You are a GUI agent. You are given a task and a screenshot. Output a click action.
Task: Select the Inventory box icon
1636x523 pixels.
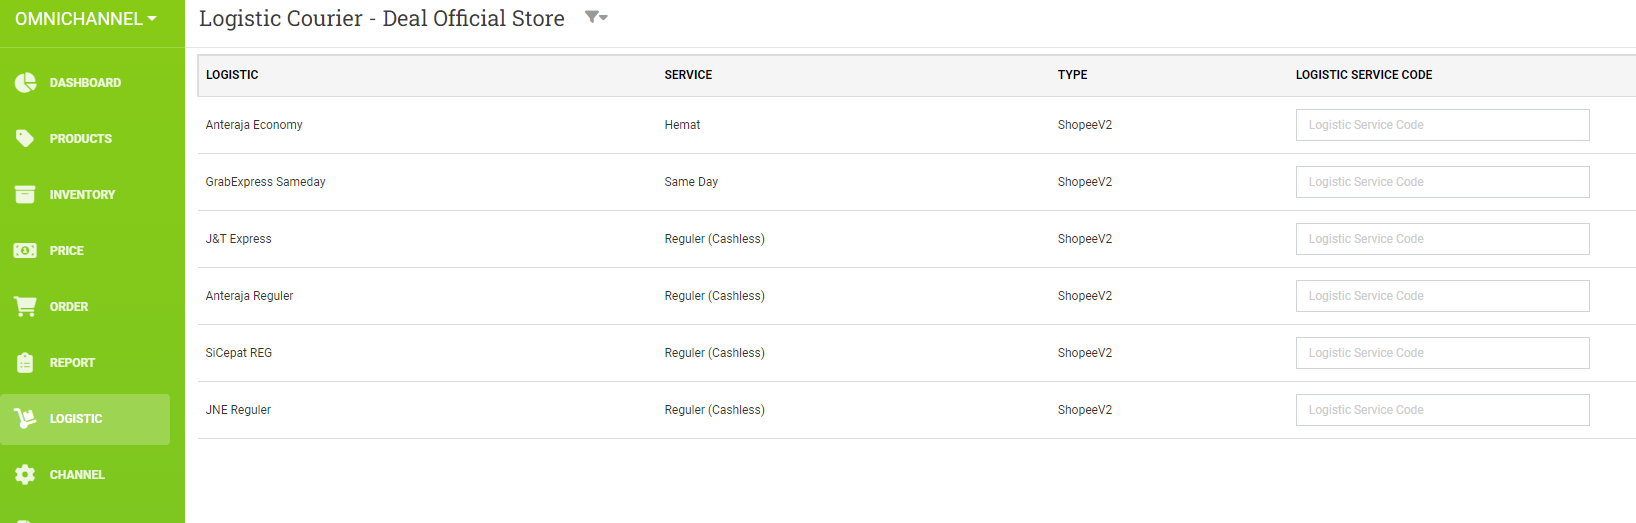click(x=25, y=194)
